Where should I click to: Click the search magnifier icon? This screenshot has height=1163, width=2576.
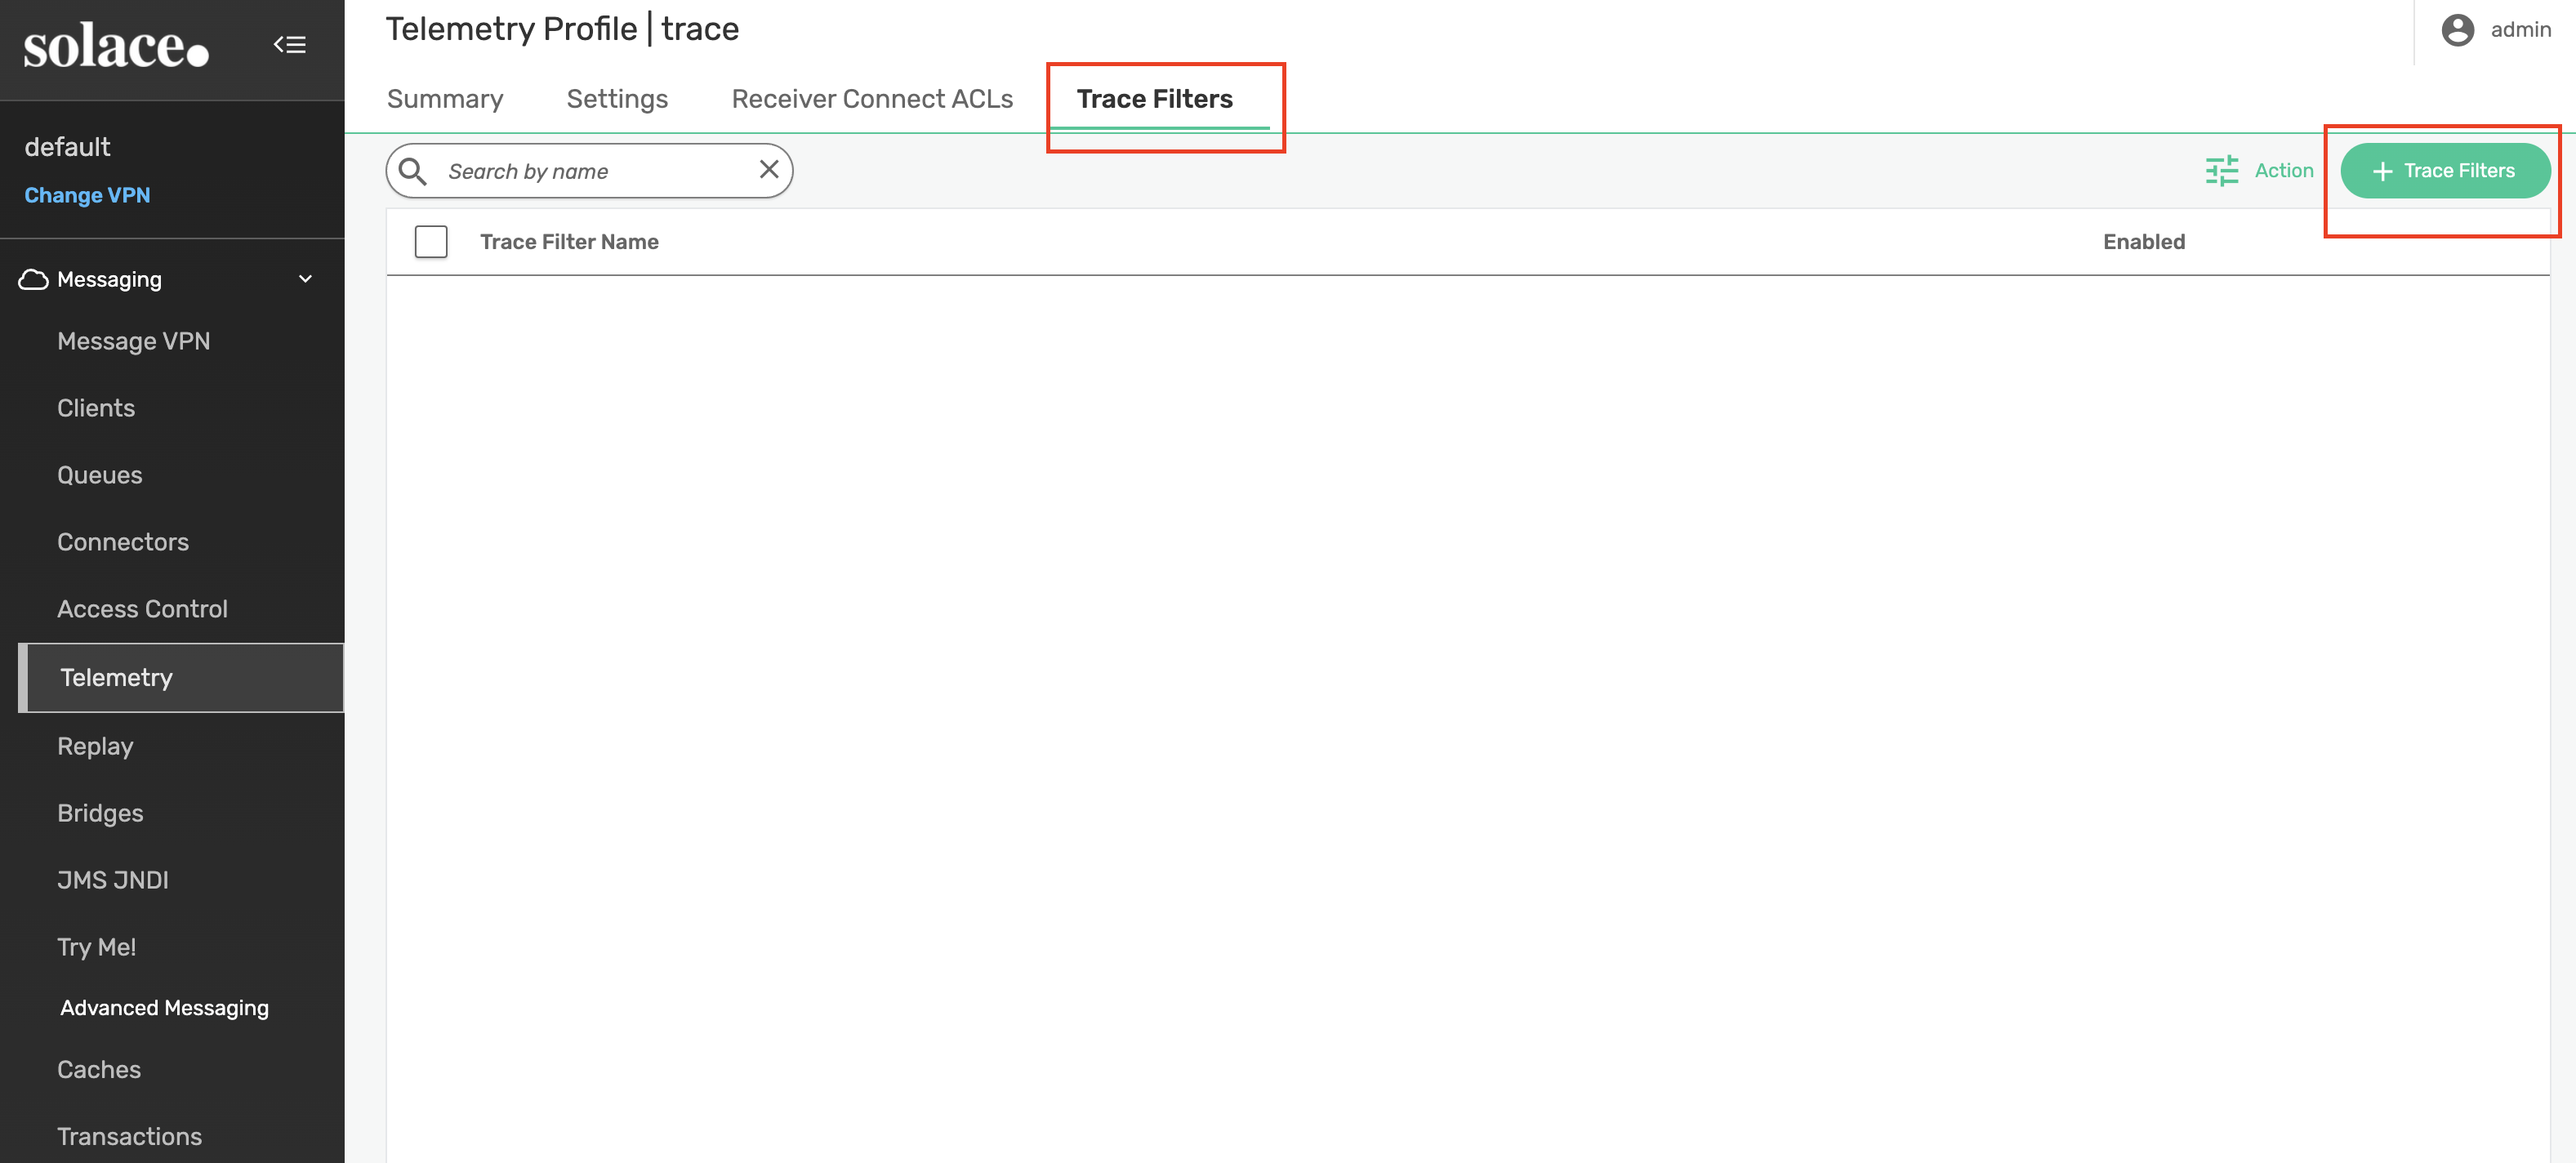413,171
